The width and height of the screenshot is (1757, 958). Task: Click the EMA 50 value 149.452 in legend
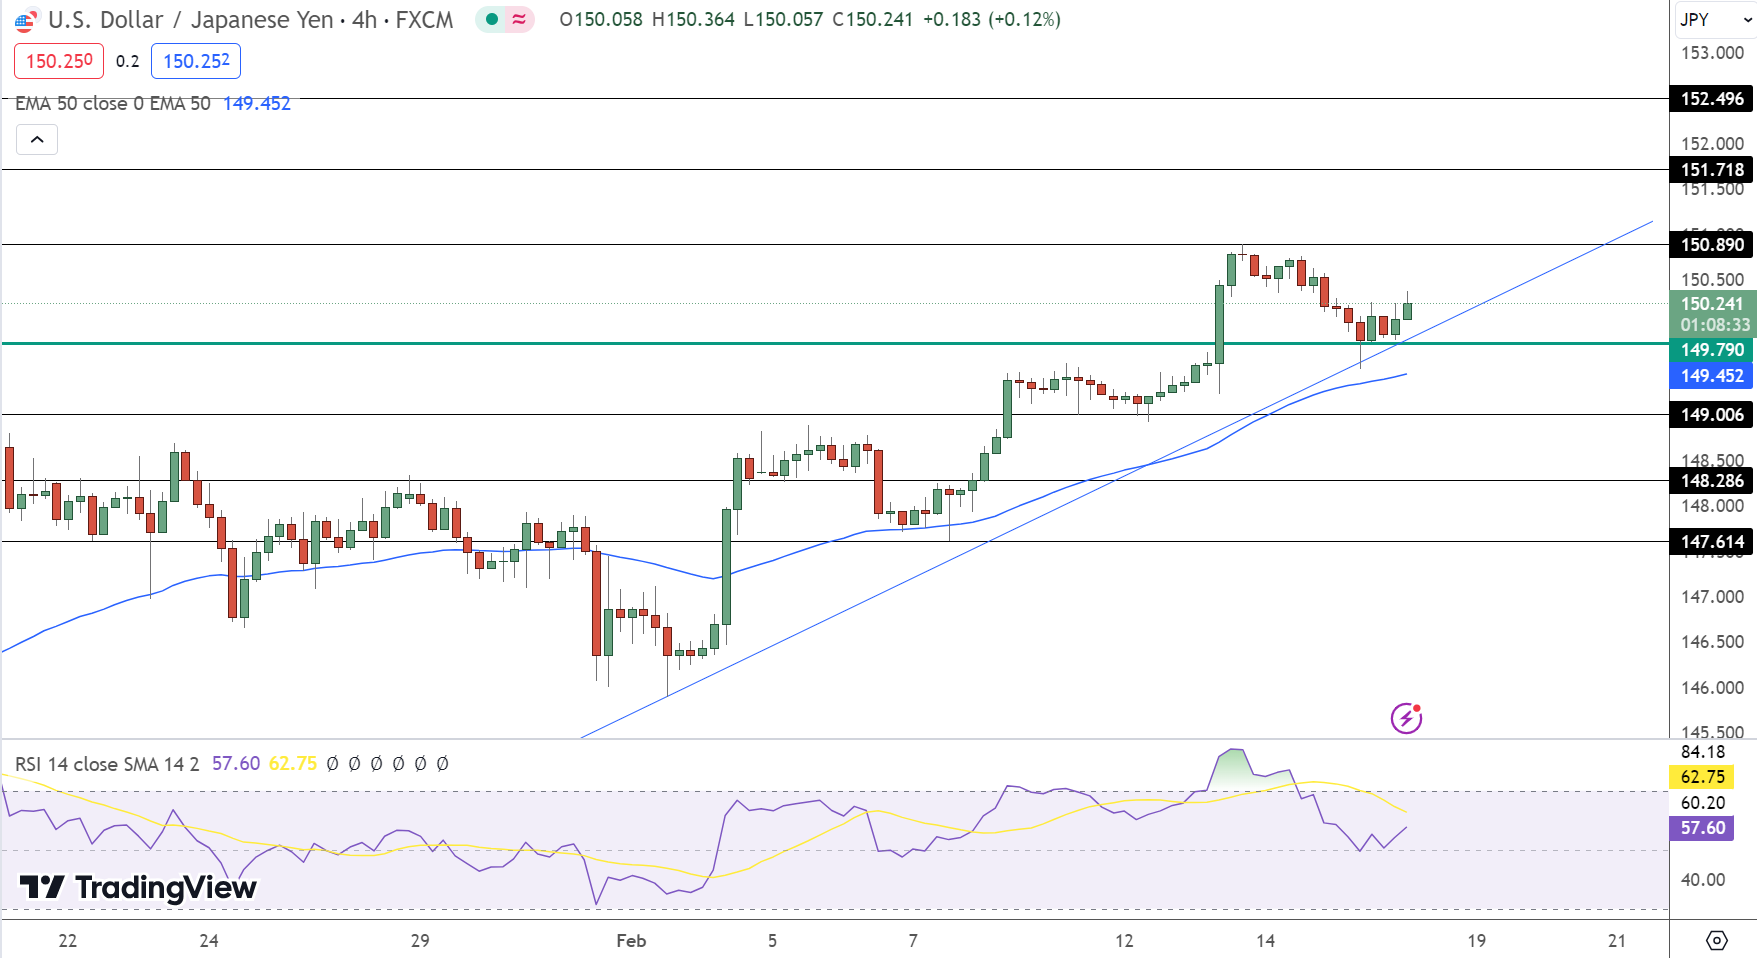tap(257, 103)
